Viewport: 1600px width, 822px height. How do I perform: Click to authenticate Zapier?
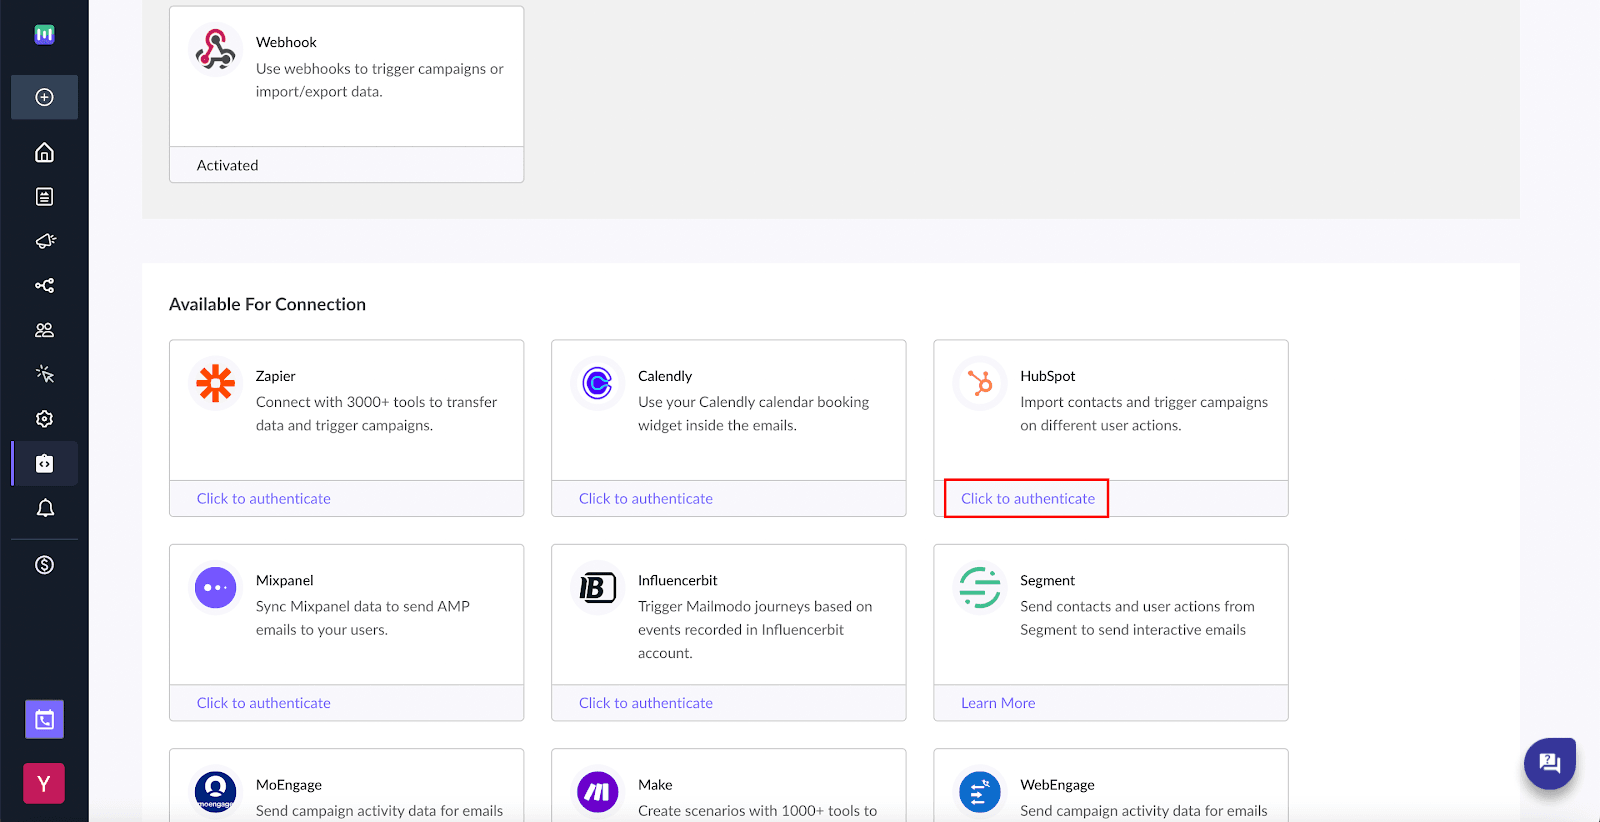[263, 499]
